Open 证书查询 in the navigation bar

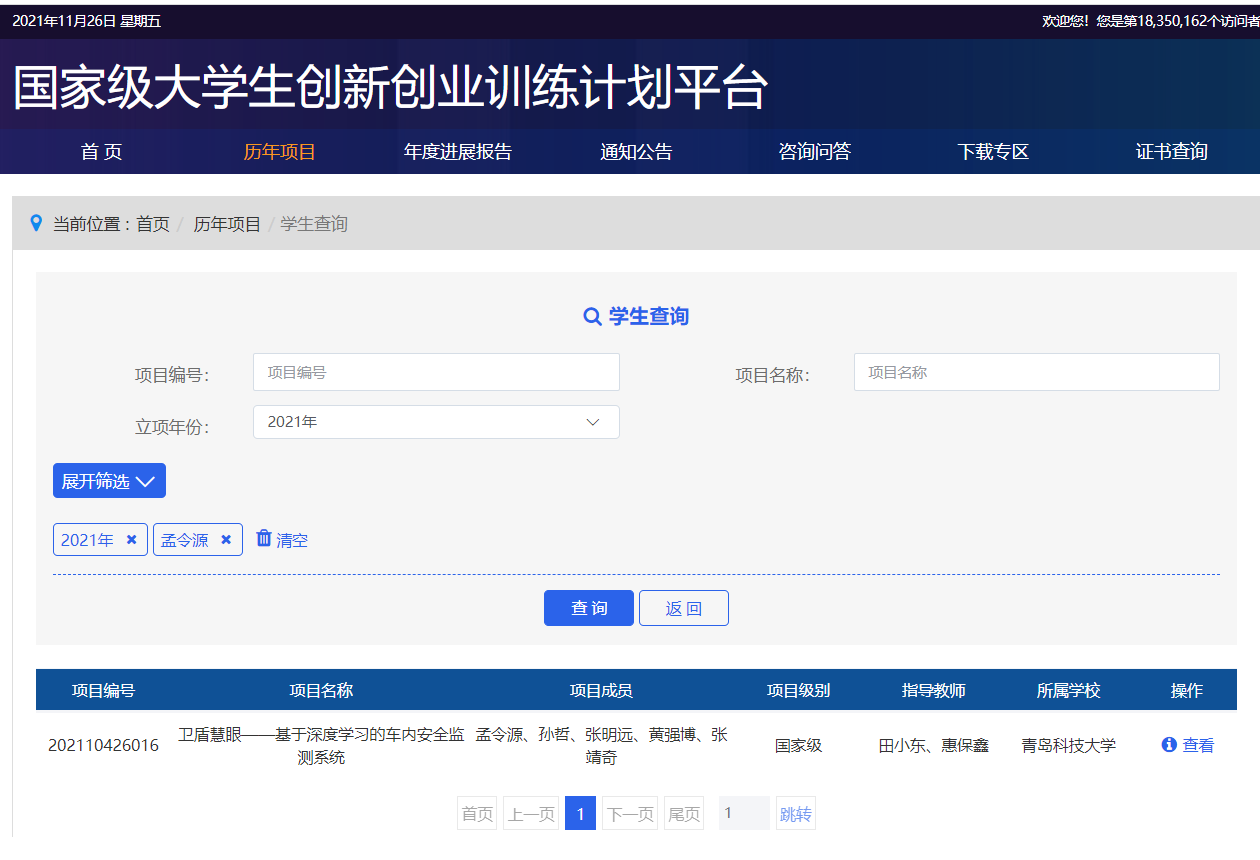pos(1171,152)
